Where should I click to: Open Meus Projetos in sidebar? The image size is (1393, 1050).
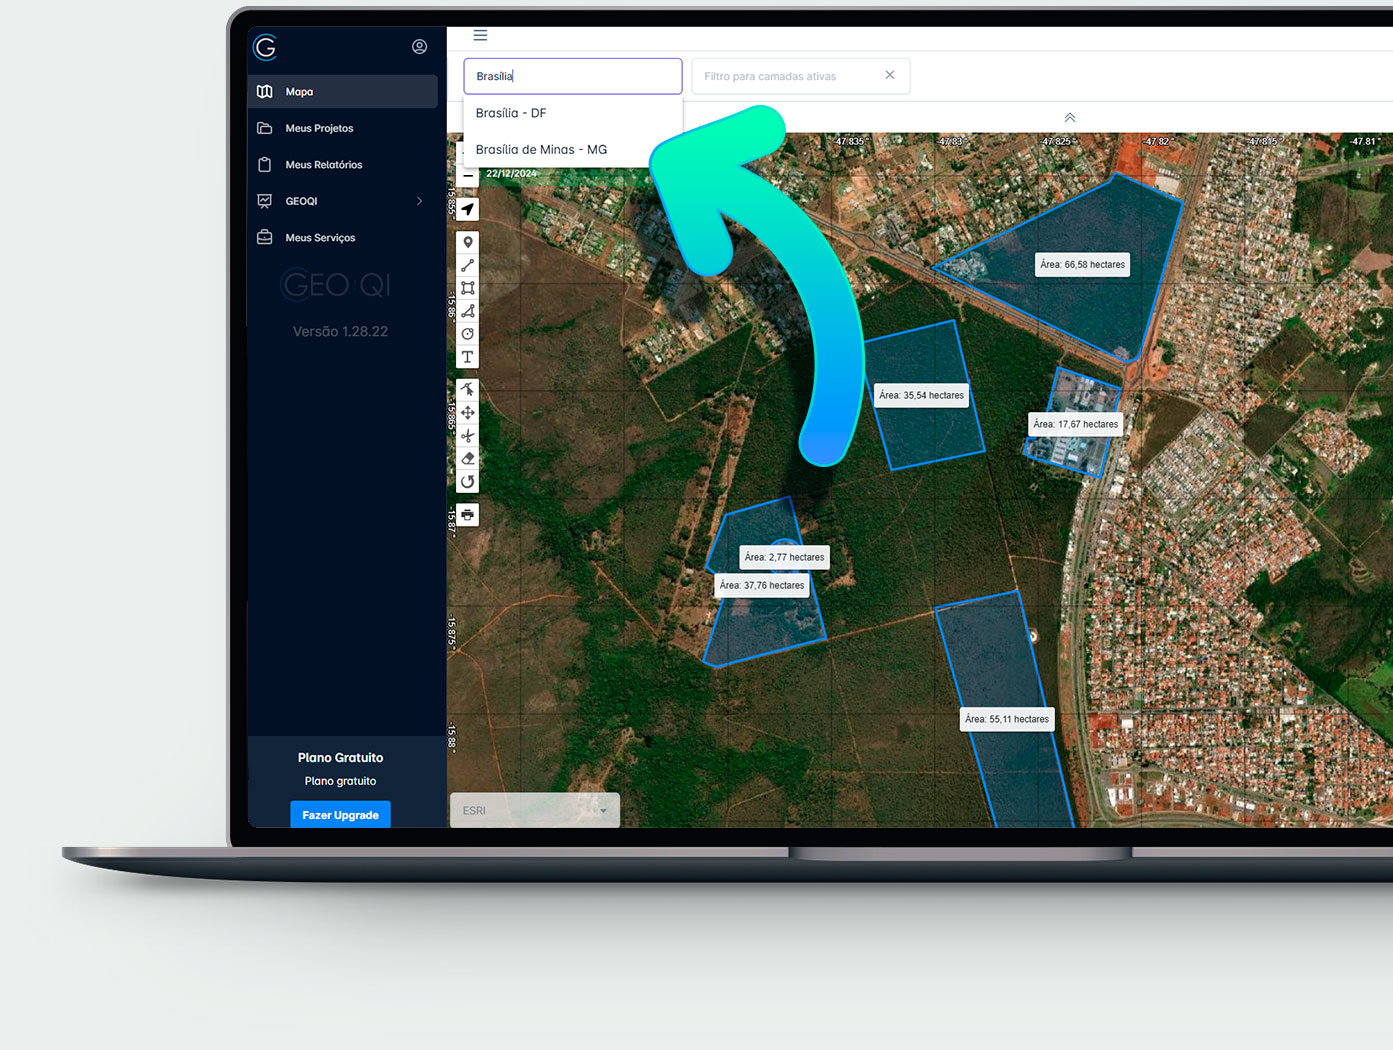[x=343, y=128]
